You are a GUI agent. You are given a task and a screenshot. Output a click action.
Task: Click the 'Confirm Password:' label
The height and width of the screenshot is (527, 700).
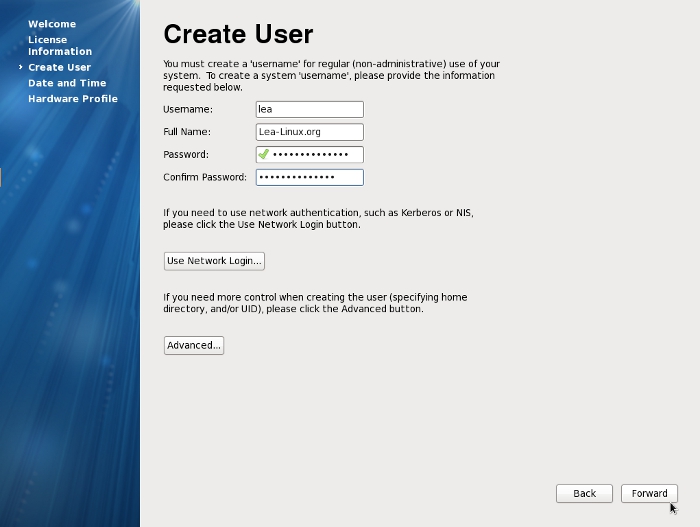(x=205, y=177)
